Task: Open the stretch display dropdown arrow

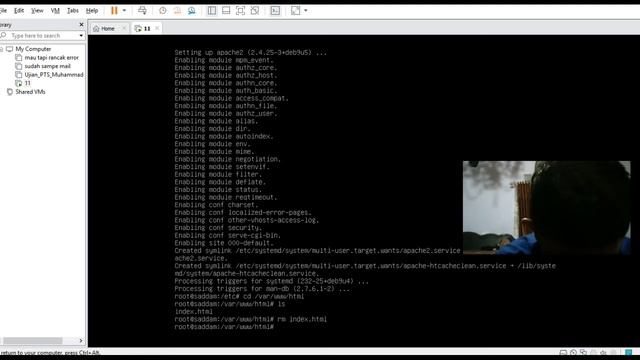Action: pos(306,11)
